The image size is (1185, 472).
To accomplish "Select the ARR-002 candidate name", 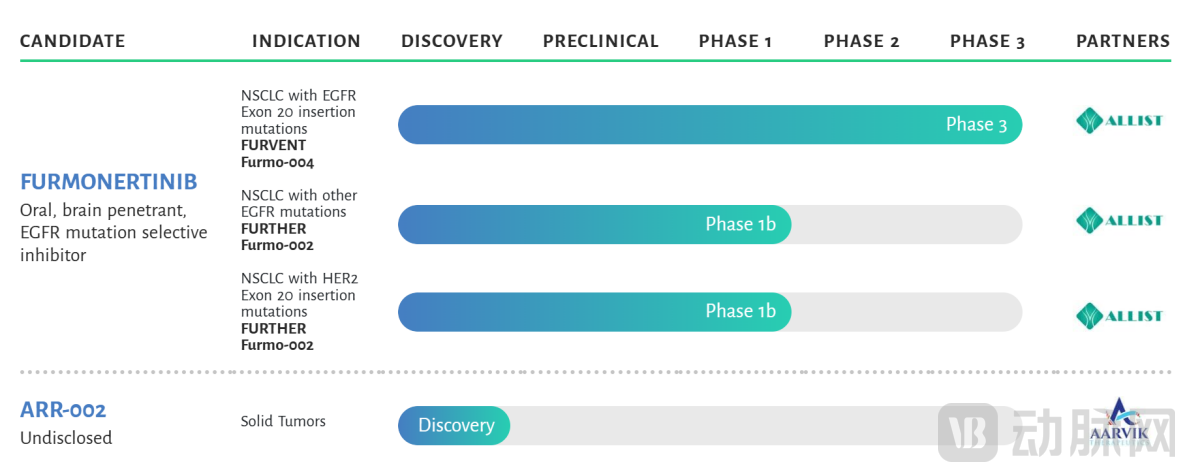I will click(63, 411).
